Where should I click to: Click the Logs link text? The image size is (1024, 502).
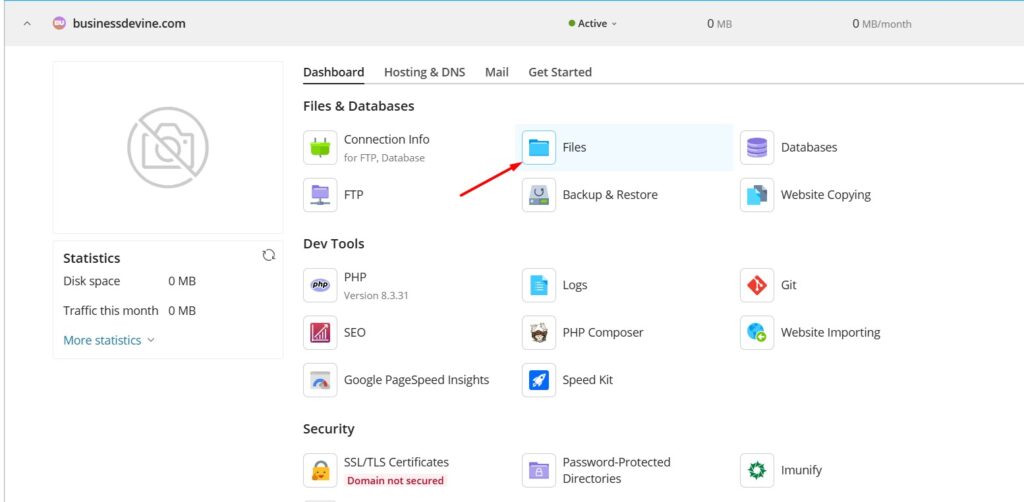click(575, 285)
